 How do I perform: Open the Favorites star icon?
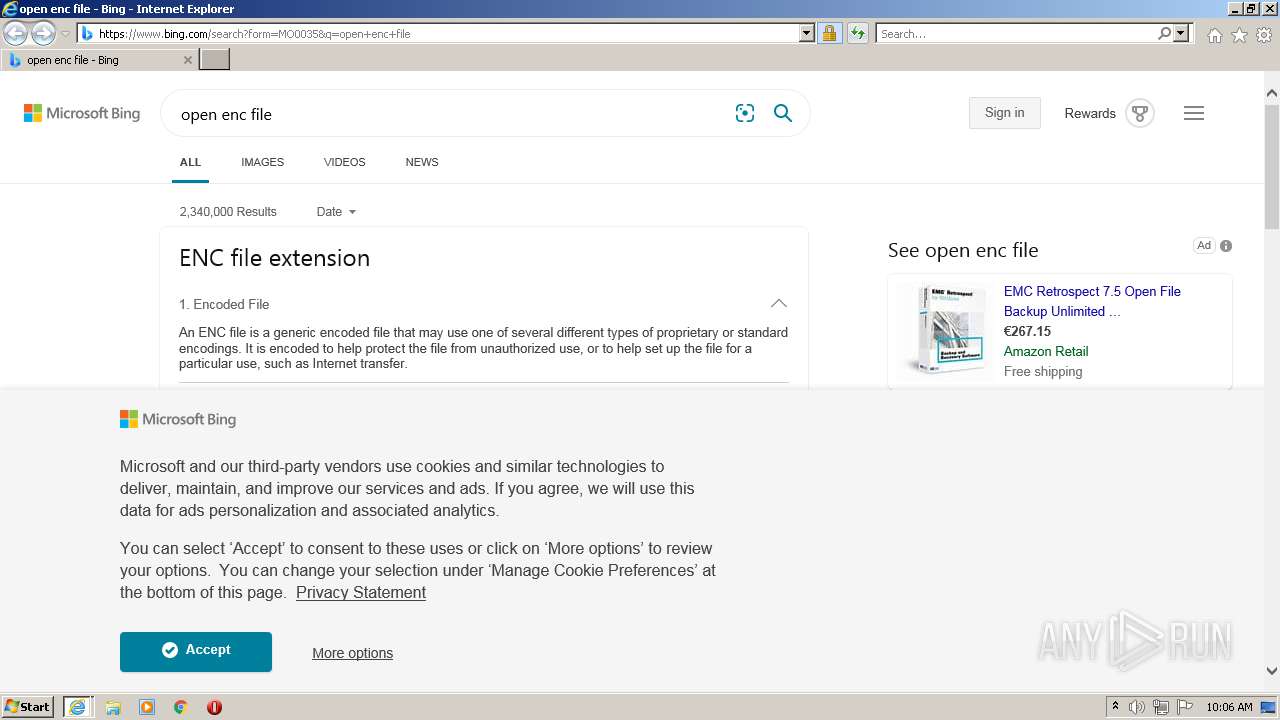(1239, 35)
